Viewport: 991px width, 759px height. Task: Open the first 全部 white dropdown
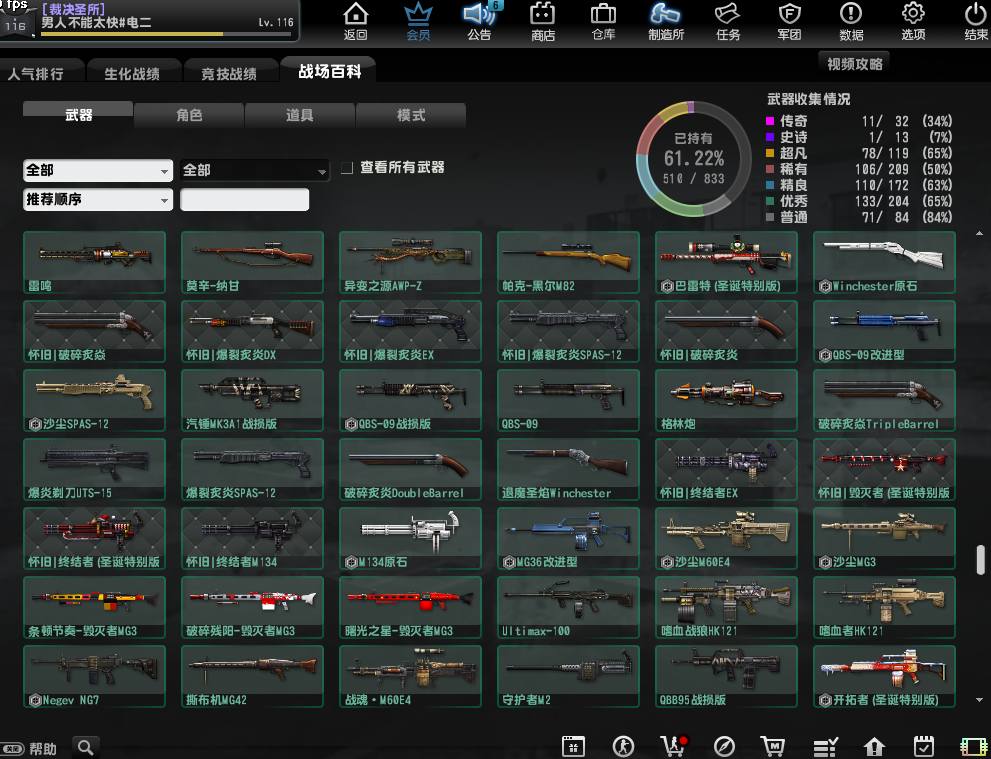98,171
